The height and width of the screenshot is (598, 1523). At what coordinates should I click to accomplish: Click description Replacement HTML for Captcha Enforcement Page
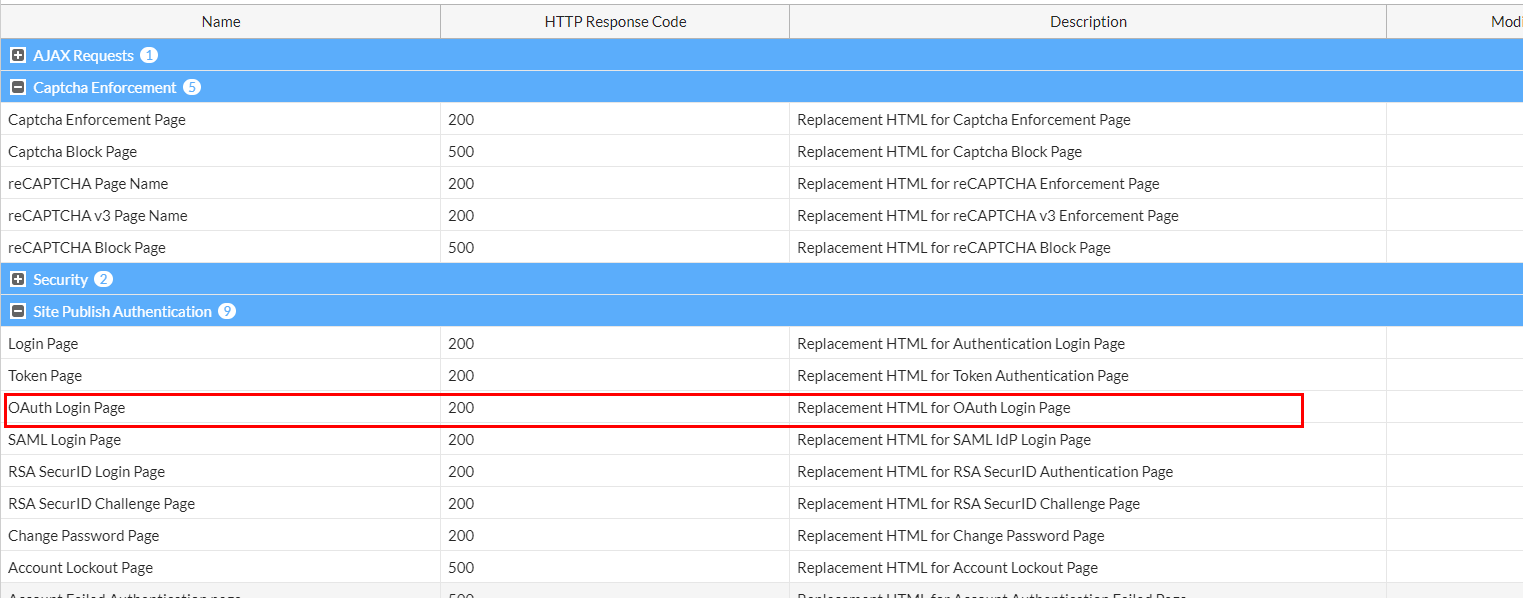point(964,120)
